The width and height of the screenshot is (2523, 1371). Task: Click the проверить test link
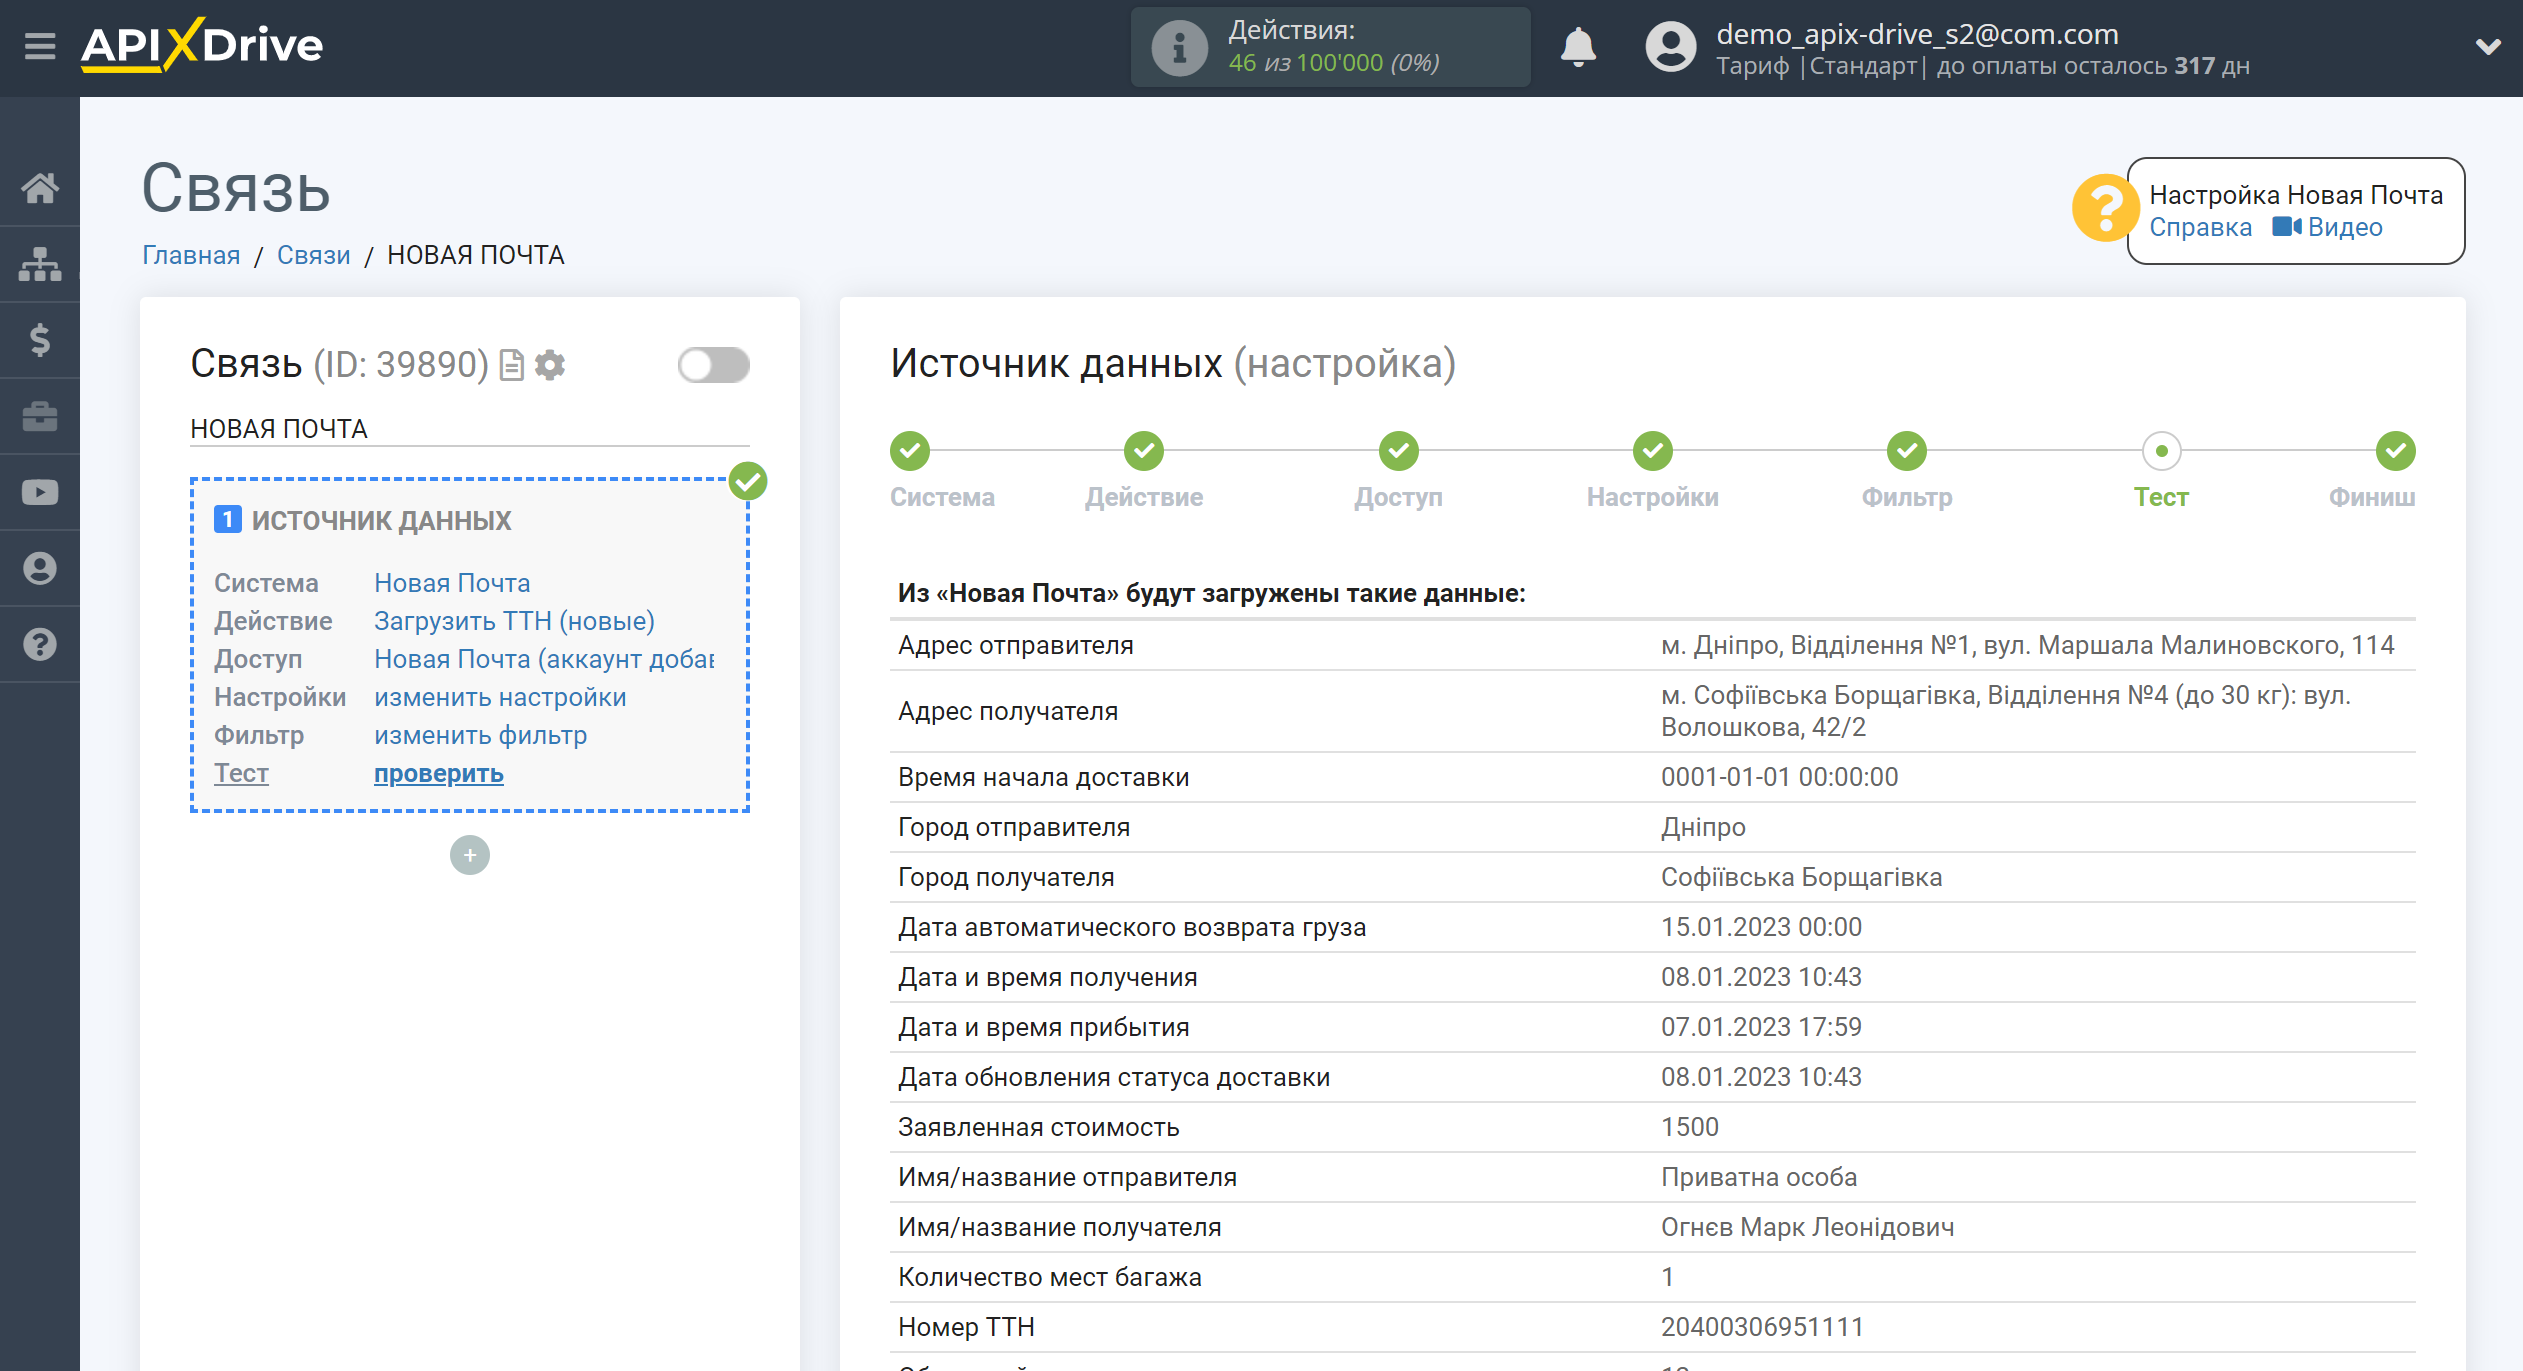tap(439, 773)
